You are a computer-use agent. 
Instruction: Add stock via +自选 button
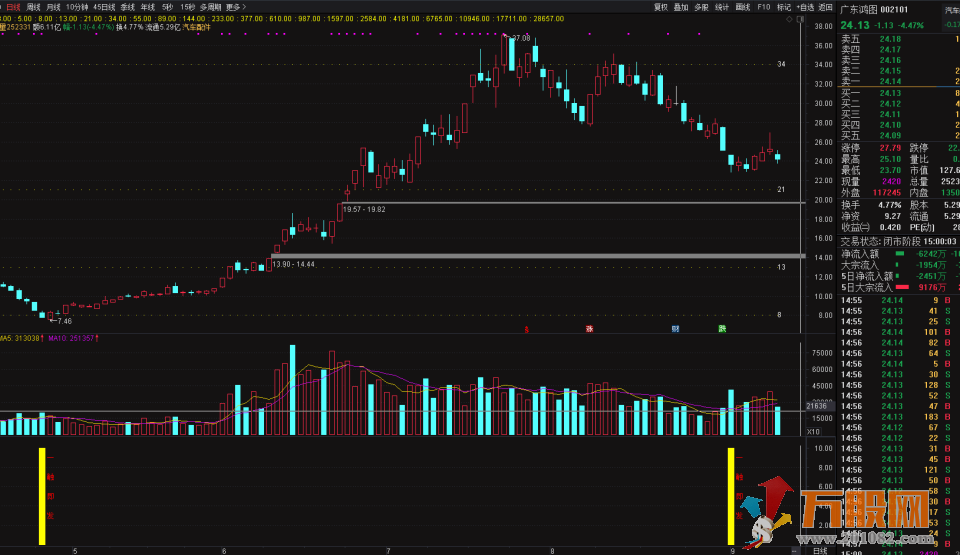tap(805, 7)
